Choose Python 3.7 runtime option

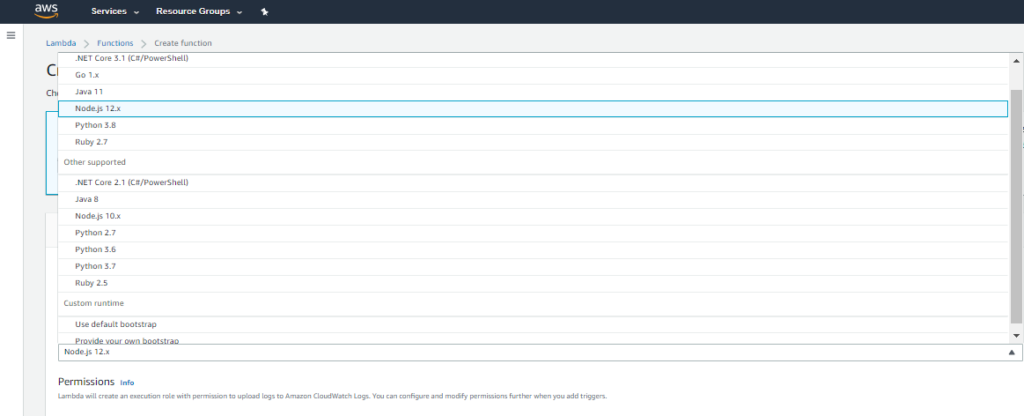[95, 266]
